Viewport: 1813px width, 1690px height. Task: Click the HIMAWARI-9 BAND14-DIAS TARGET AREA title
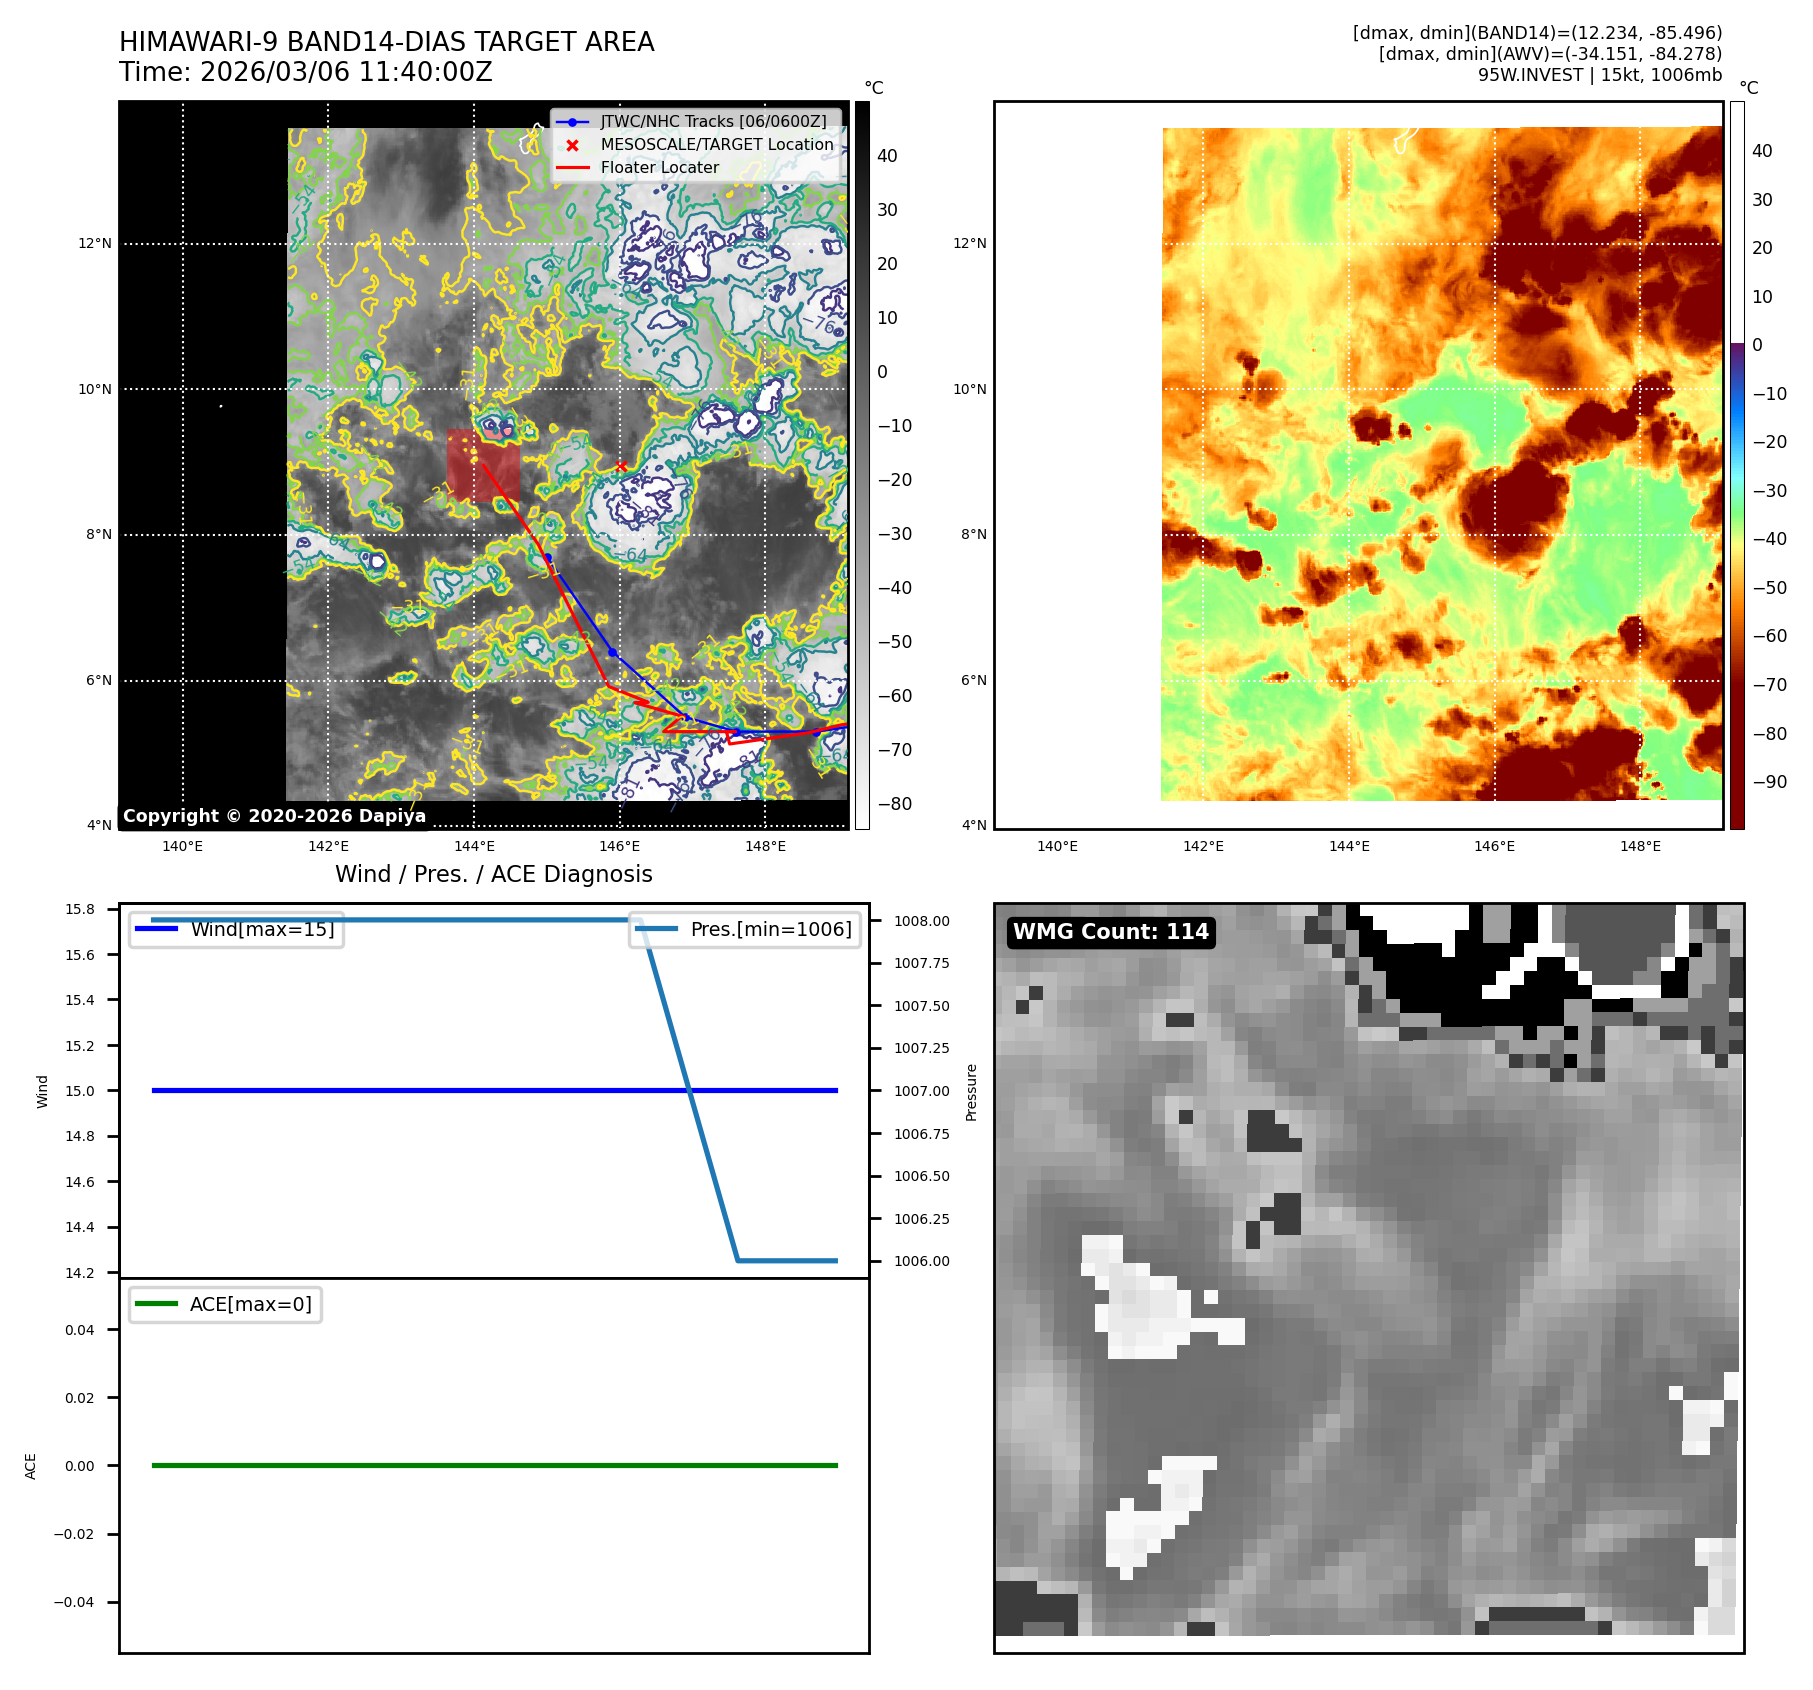tap(386, 42)
